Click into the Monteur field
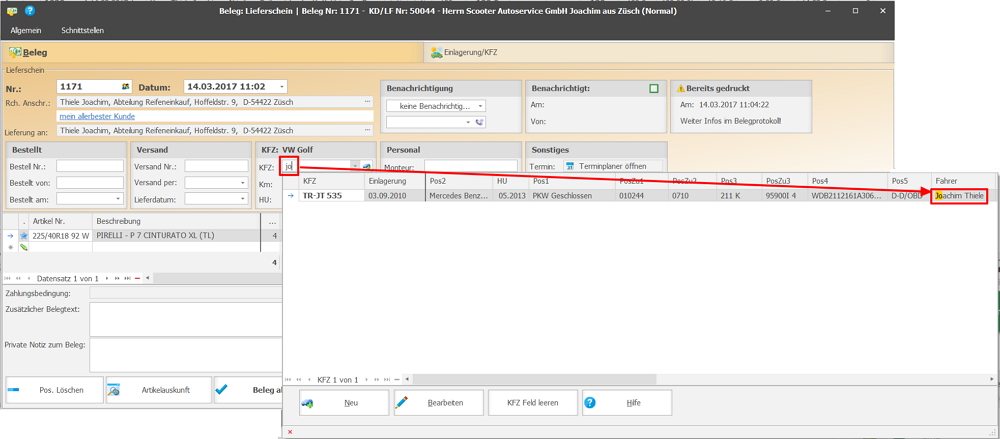 click(471, 166)
